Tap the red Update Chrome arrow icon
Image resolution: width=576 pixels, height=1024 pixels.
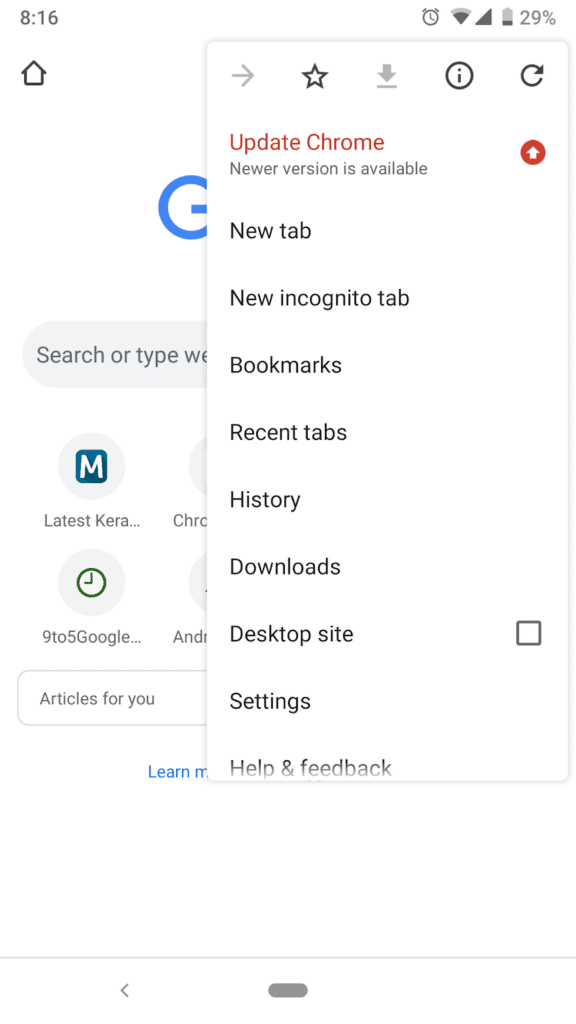pos(531,152)
